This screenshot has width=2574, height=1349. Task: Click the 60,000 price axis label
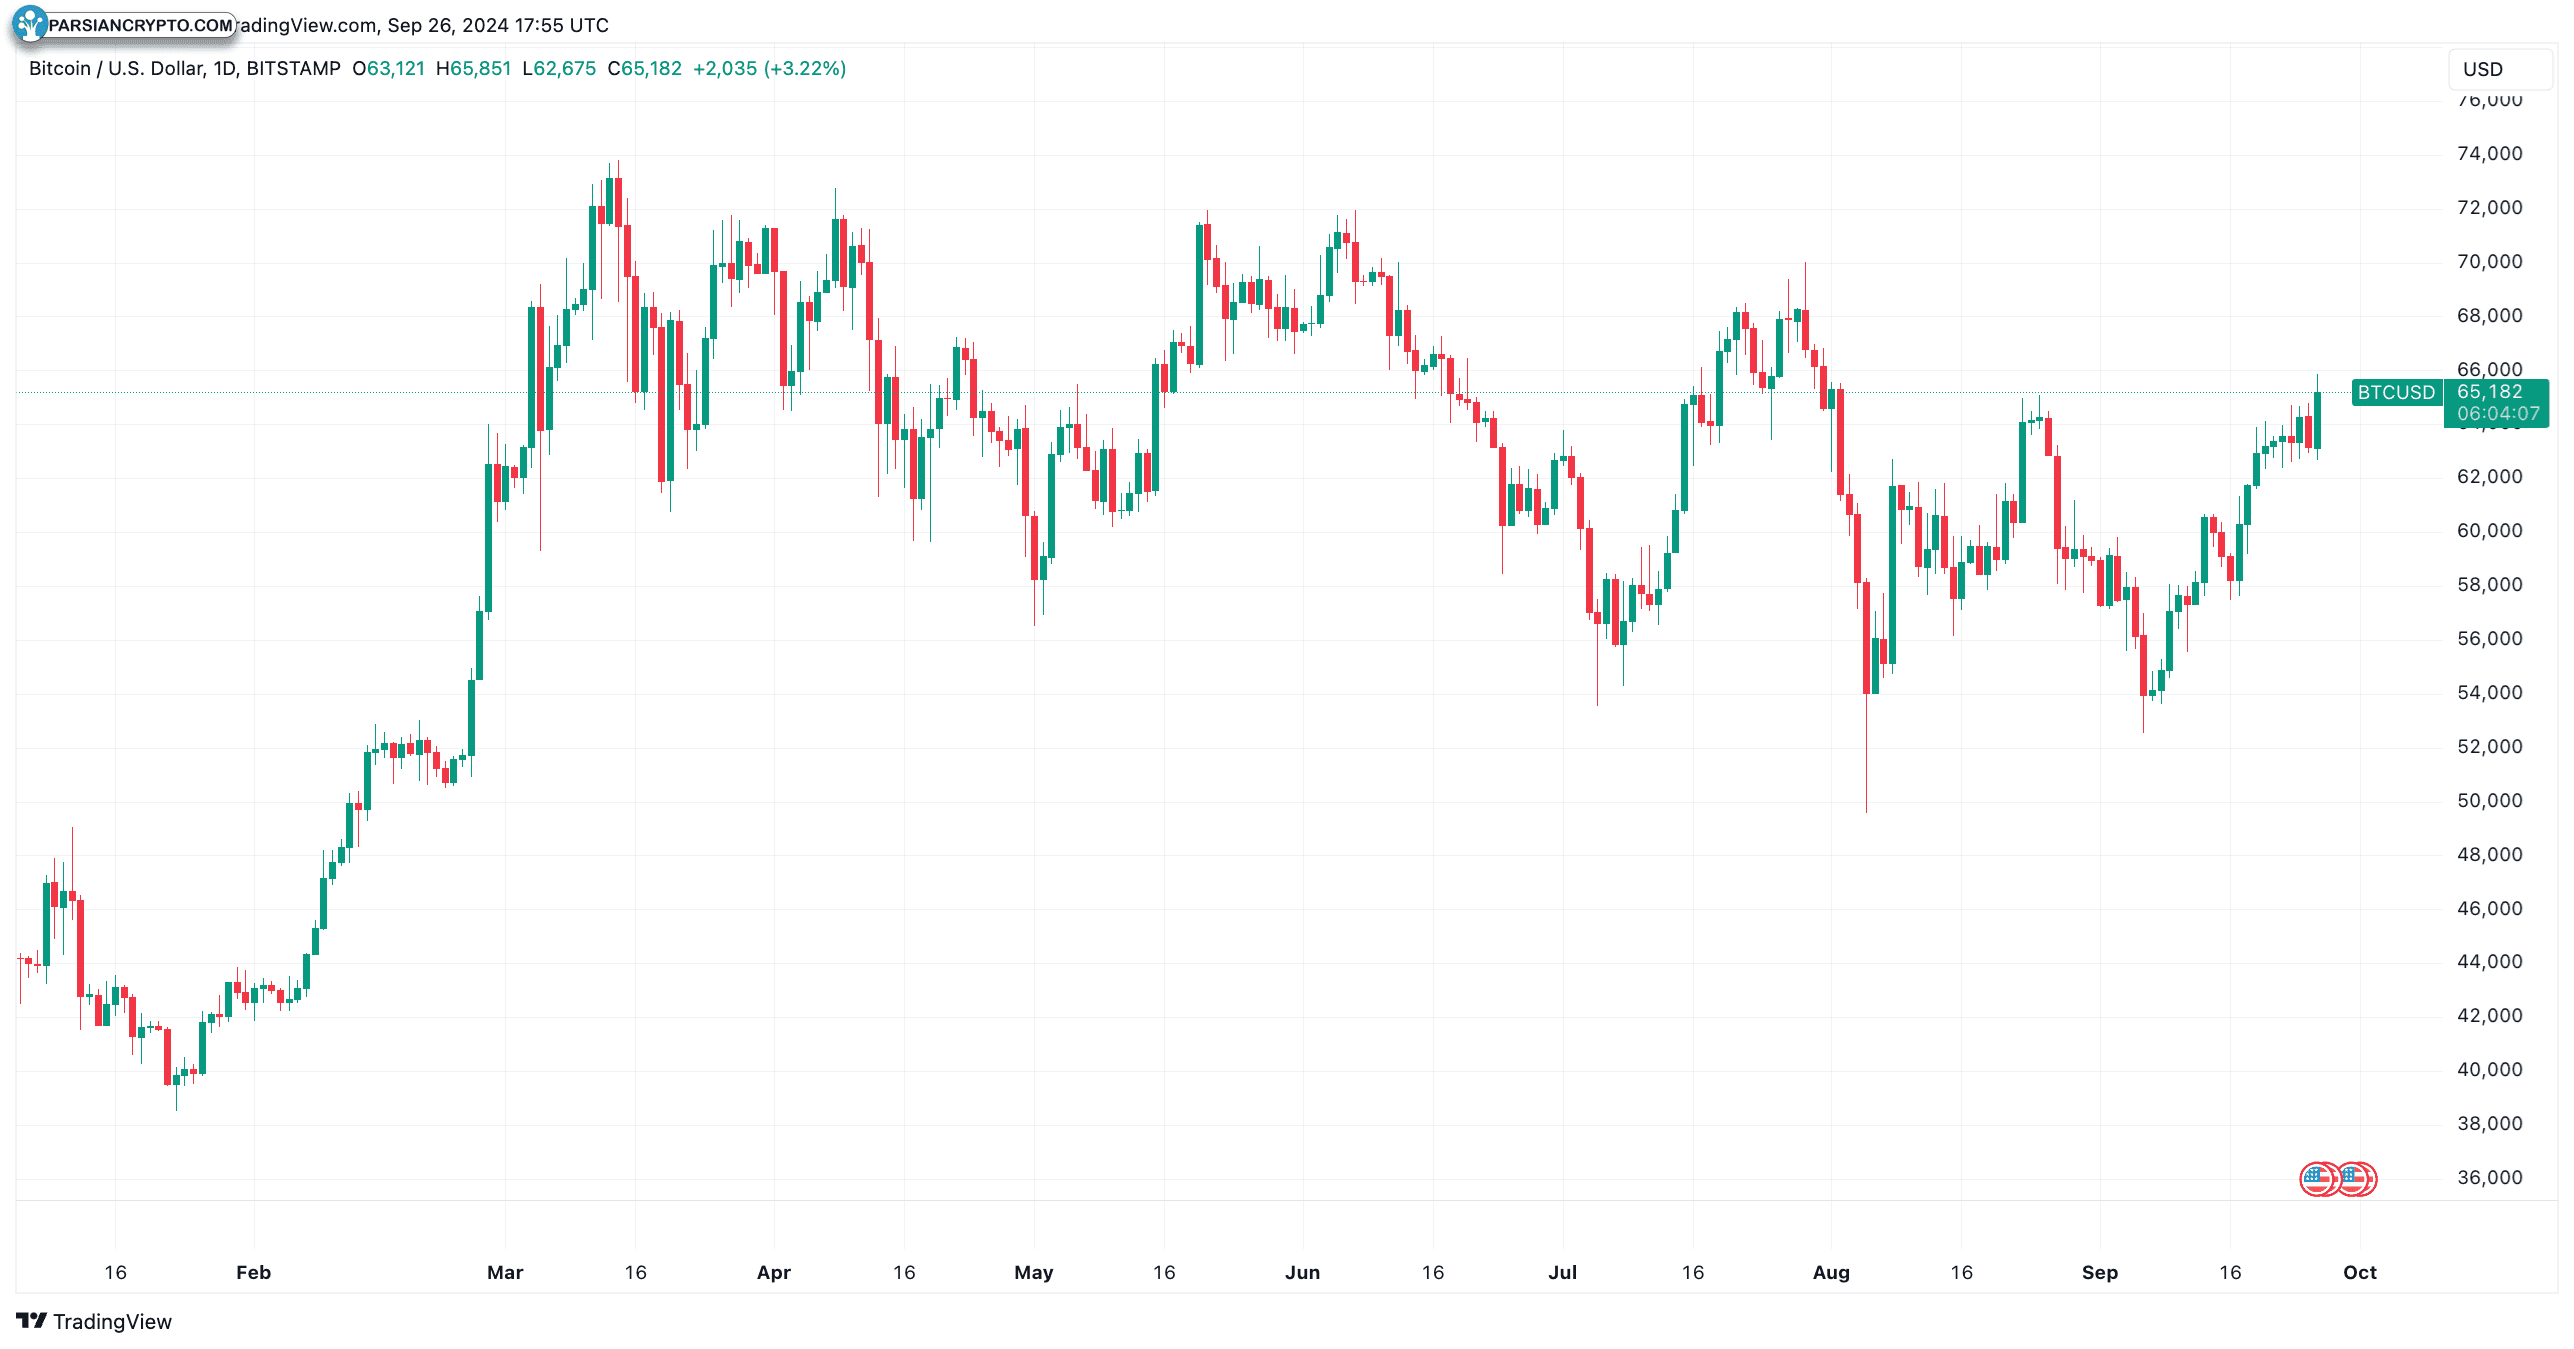click(x=2489, y=531)
